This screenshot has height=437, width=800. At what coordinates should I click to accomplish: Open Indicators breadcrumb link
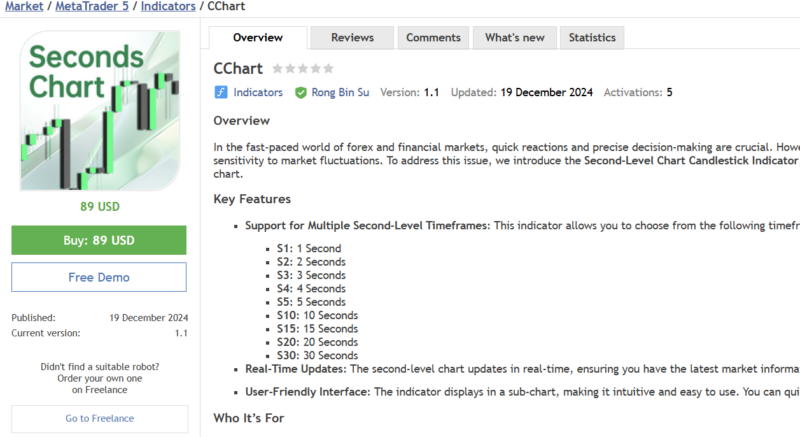pyautogui.click(x=167, y=8)
